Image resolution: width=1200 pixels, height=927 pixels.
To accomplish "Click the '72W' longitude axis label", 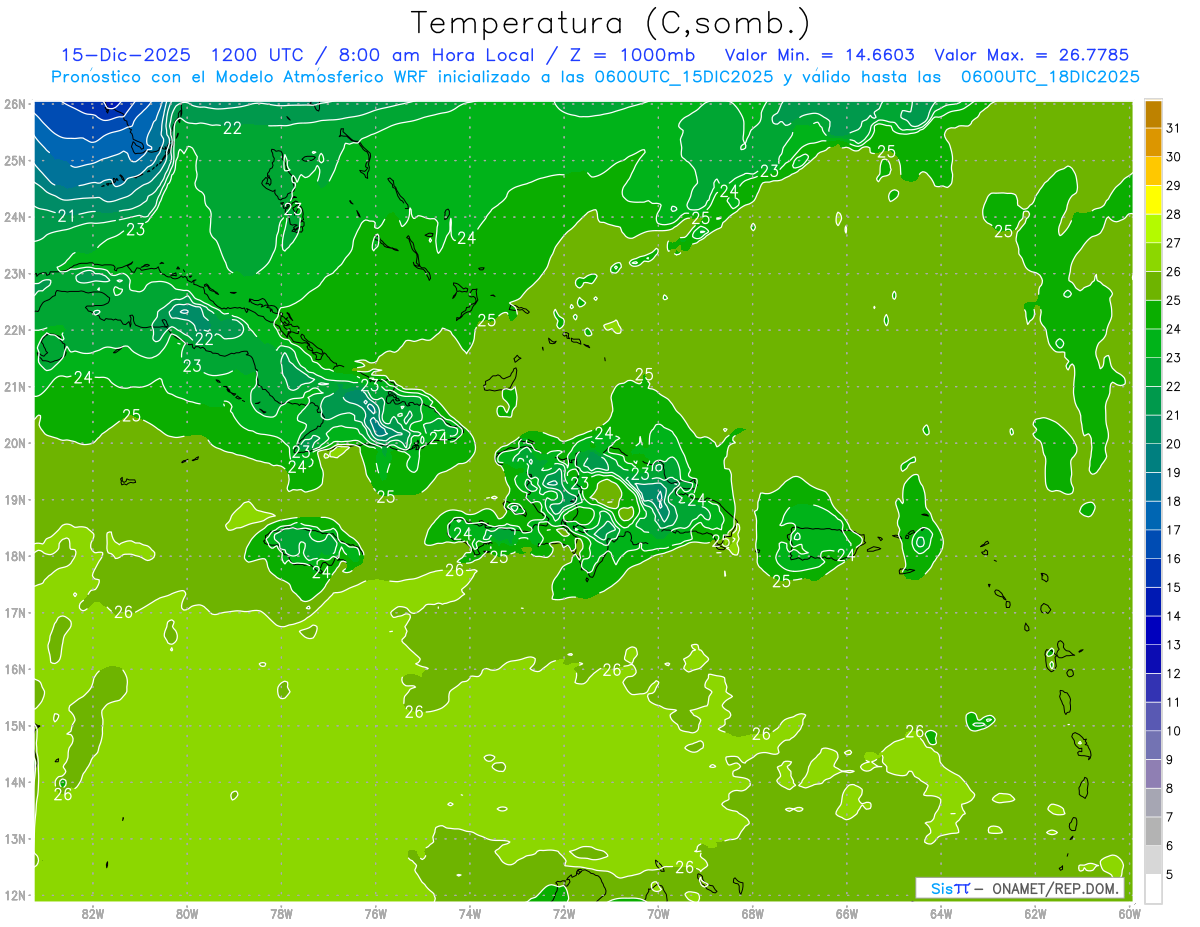I will (x=564, y=913).
